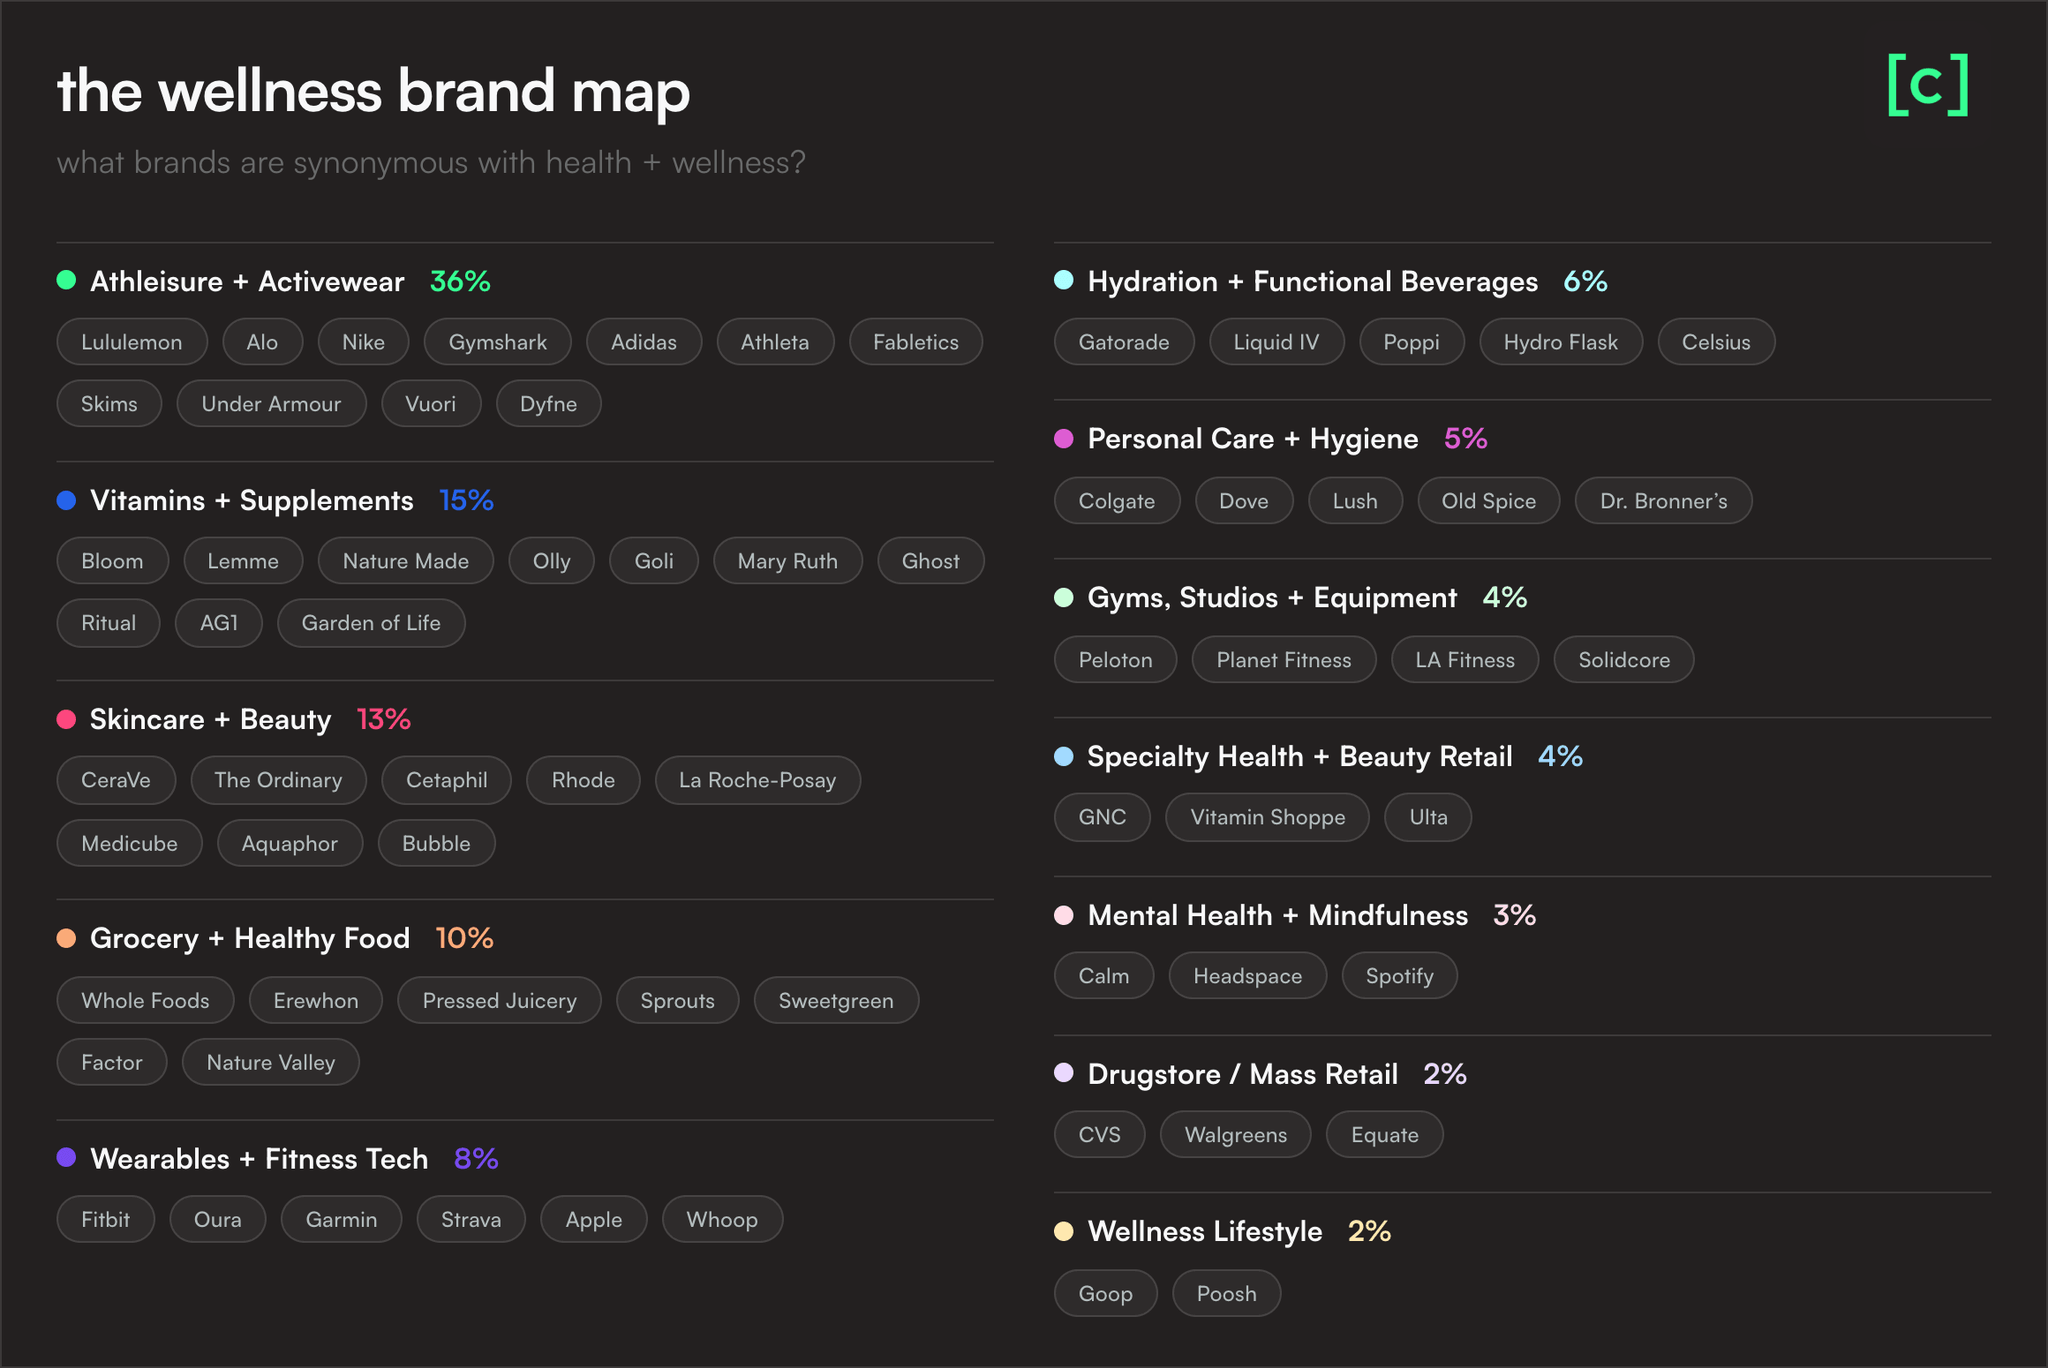Click the yellow dot beside Wellness Lifestyle
This screenshot has height=1368, width=2048.
1064,1231
